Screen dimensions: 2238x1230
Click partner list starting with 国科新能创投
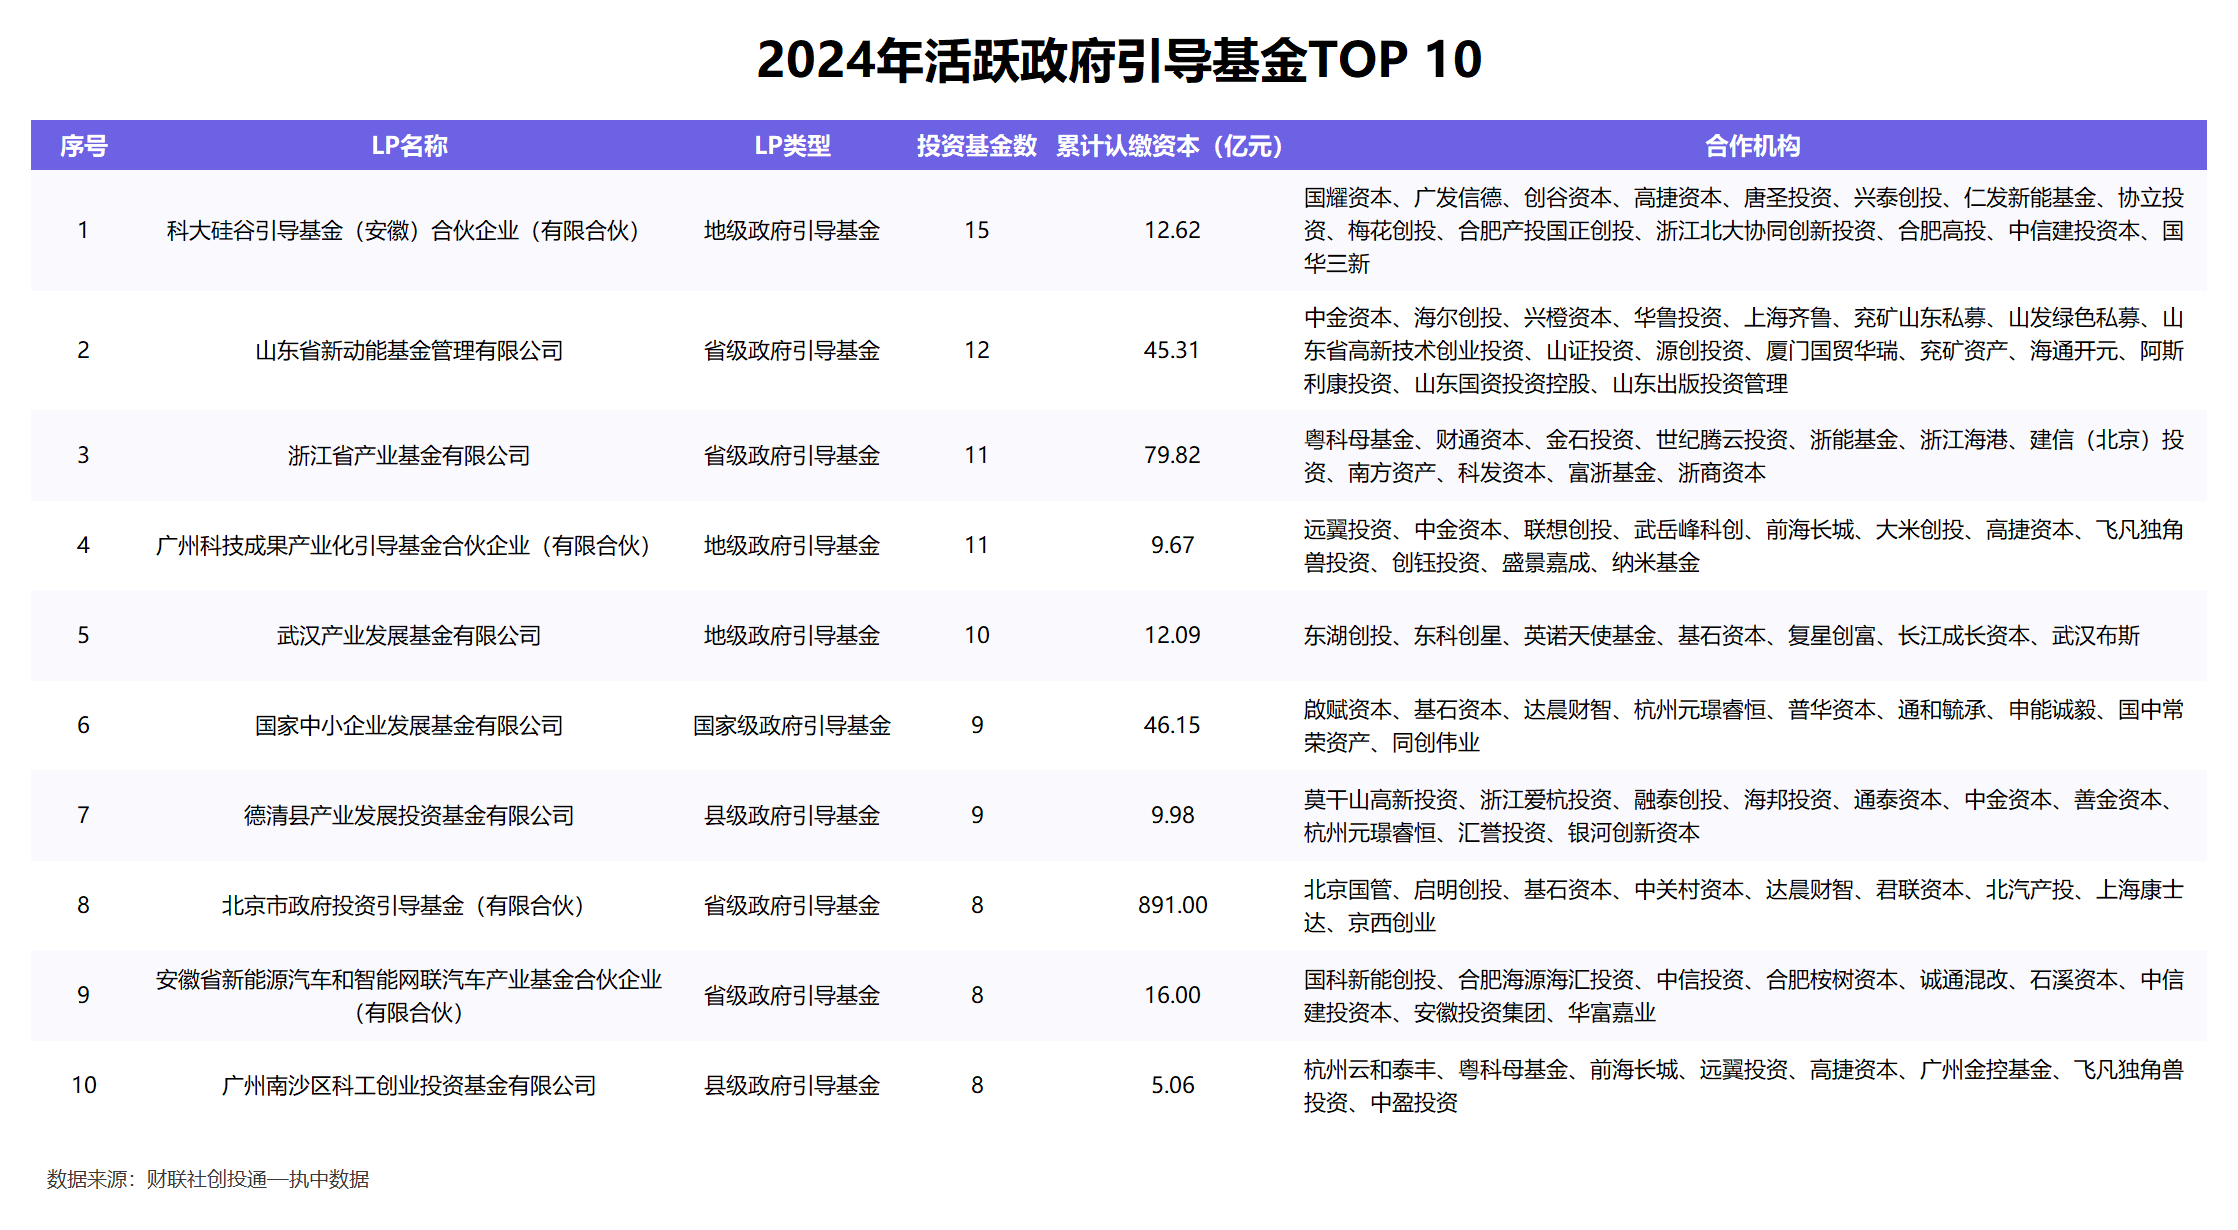pos(1744,996)
